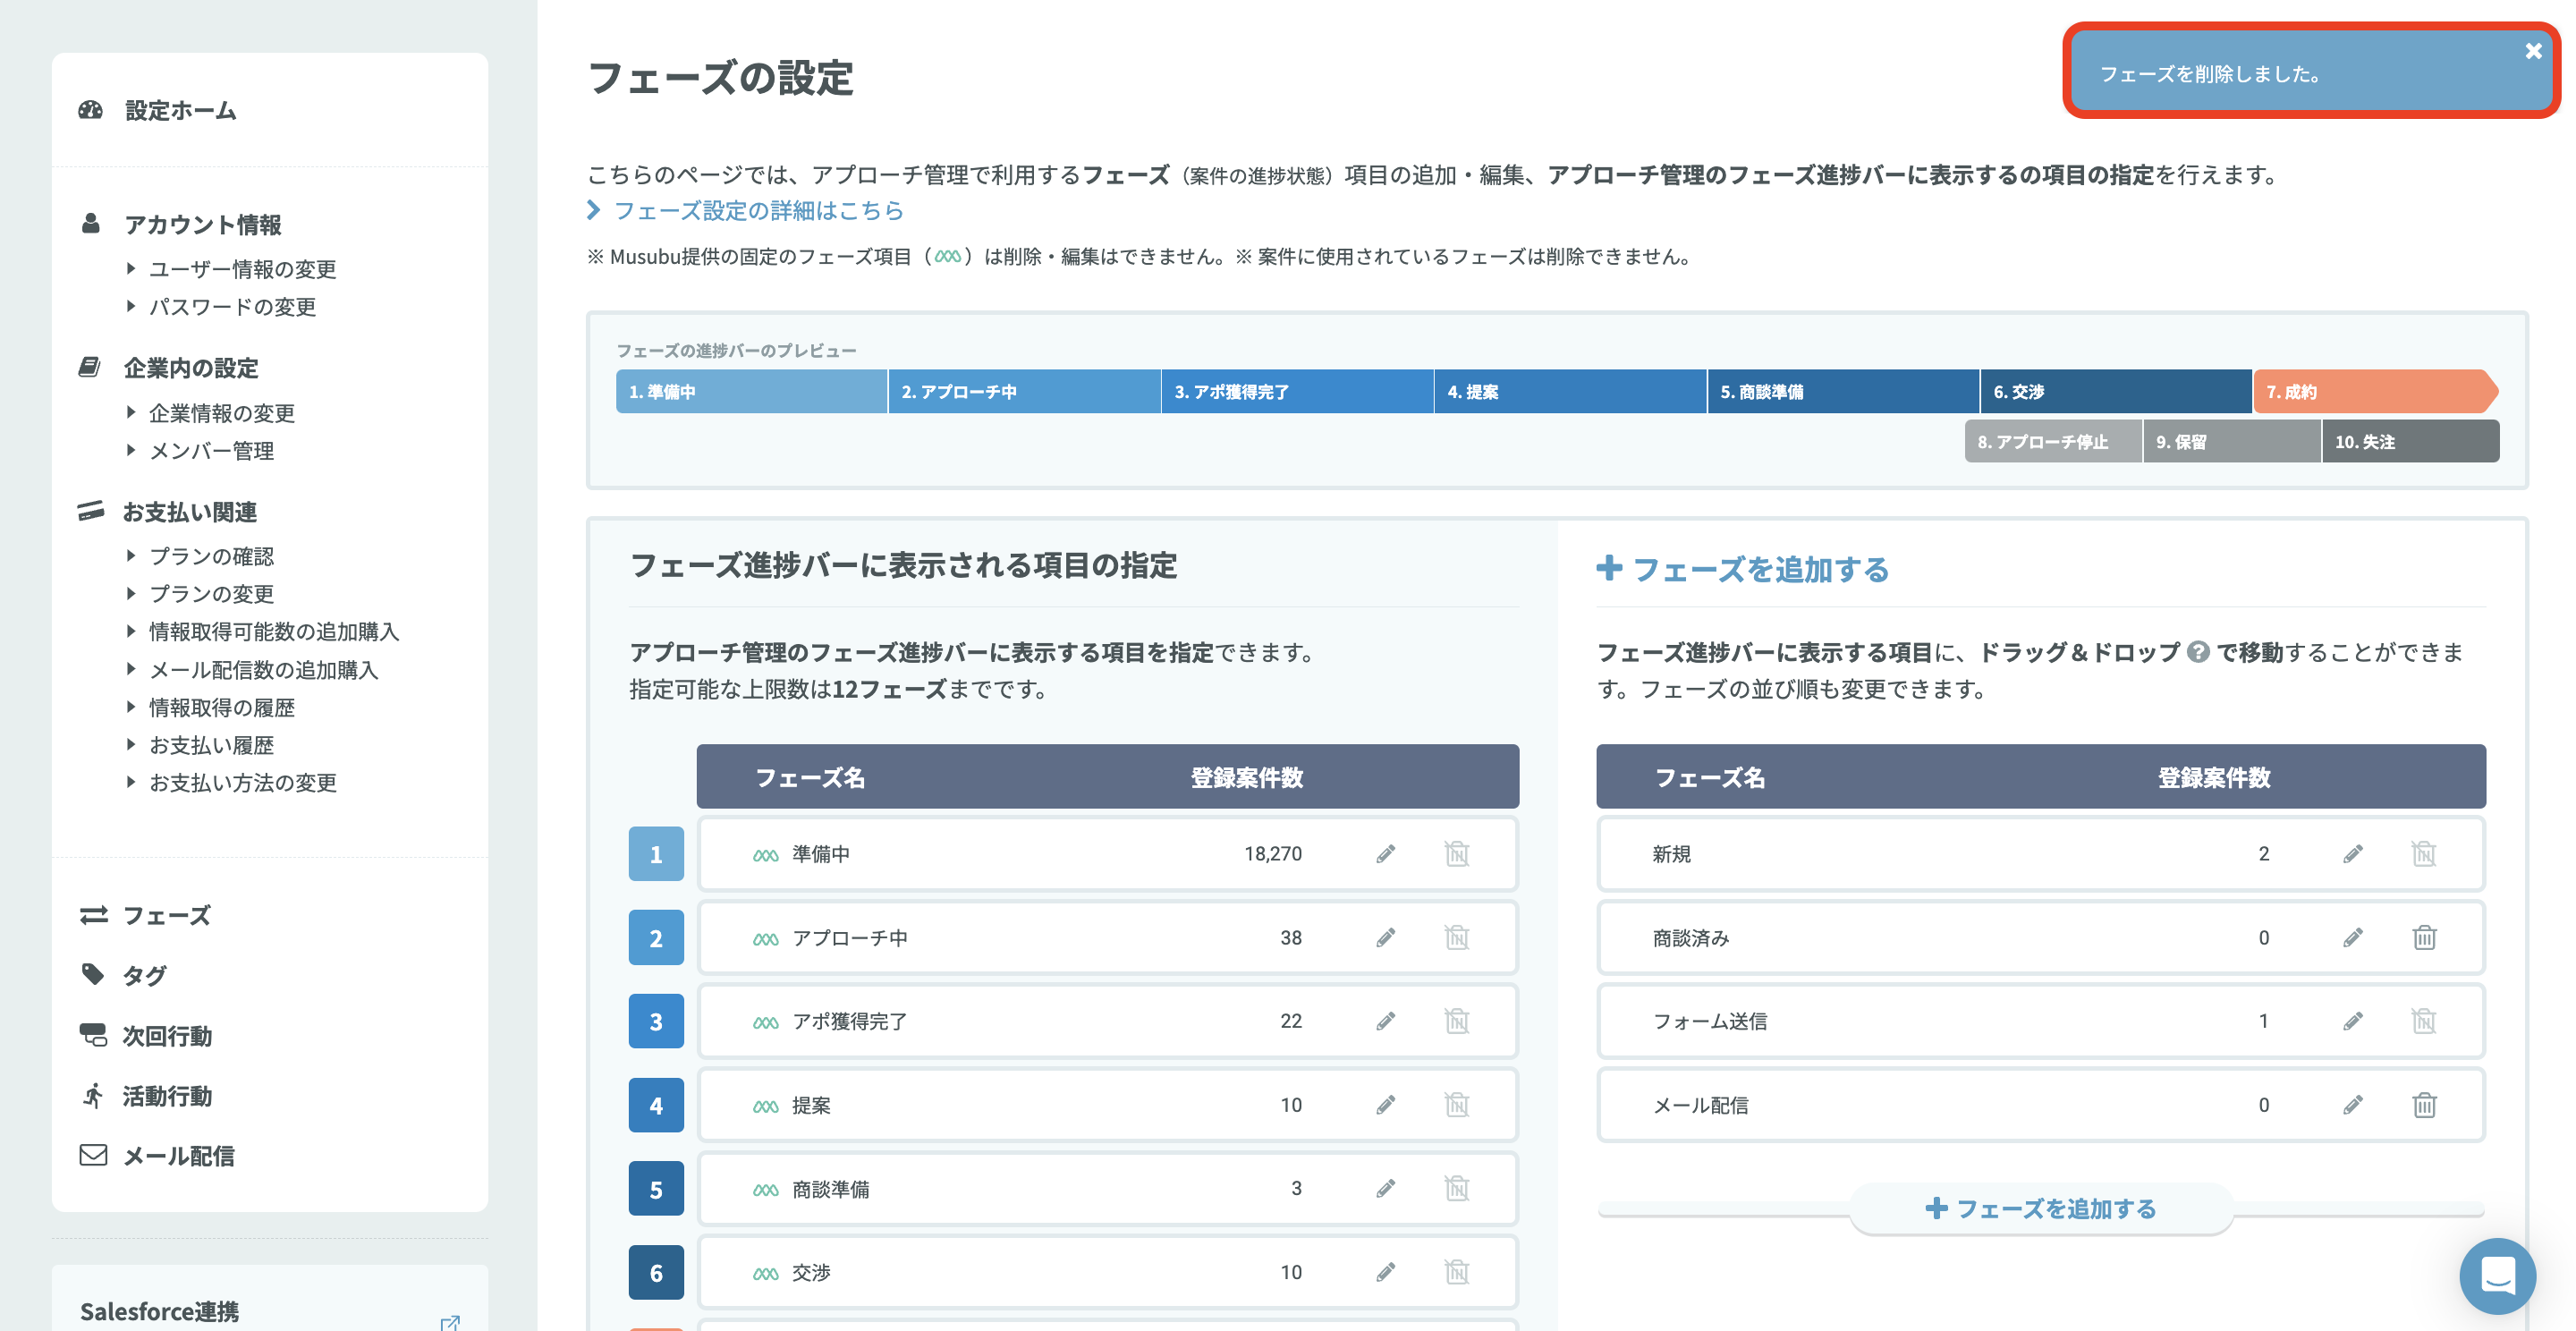Click preview bar segment 3. アポ獲得完了
Viewport: 2576px width, 1331px height.
pyautogui.click(x=1297, y=391)
